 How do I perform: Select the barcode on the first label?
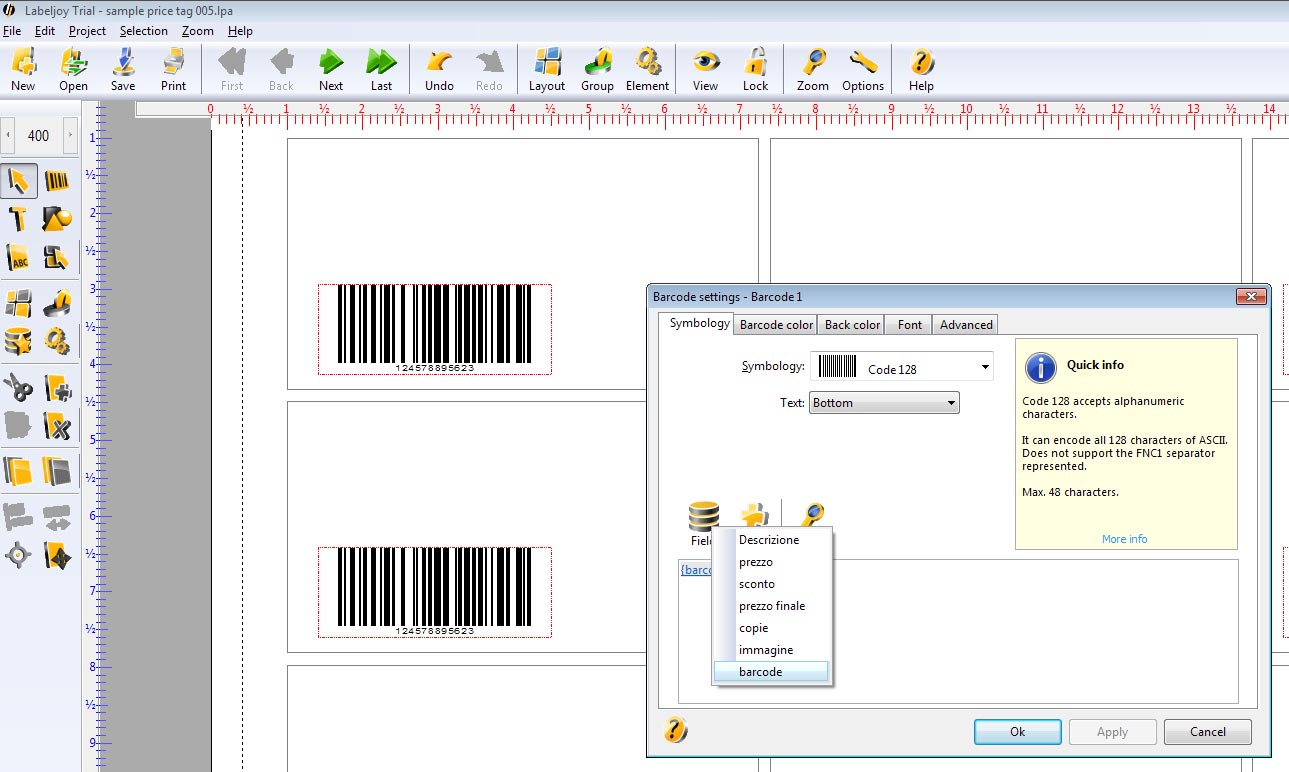pos(434,329)
